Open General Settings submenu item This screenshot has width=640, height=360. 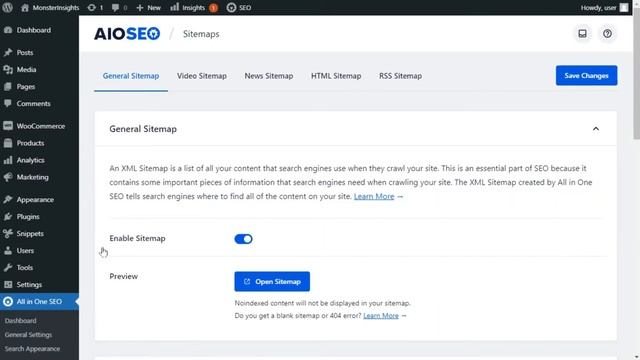pyautogui.click(x=28, y=335)
